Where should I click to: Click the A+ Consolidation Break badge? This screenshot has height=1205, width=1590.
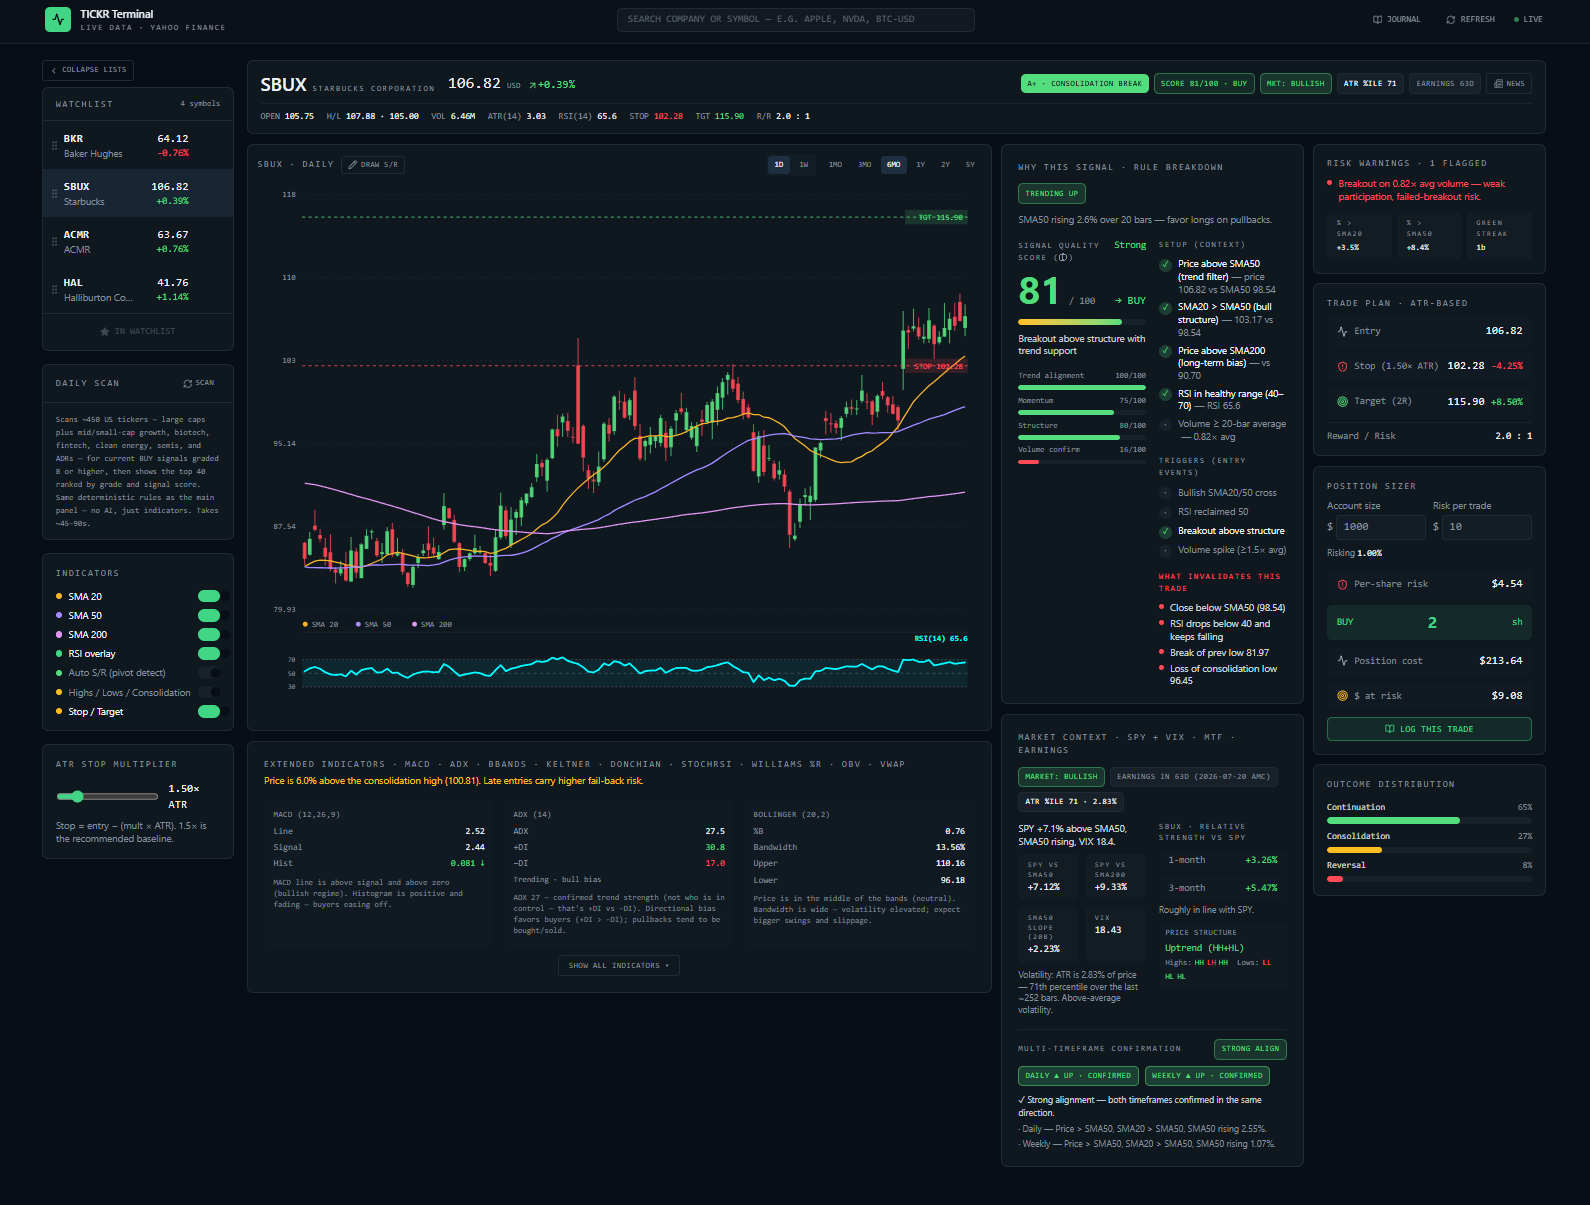click(1085, 84)
